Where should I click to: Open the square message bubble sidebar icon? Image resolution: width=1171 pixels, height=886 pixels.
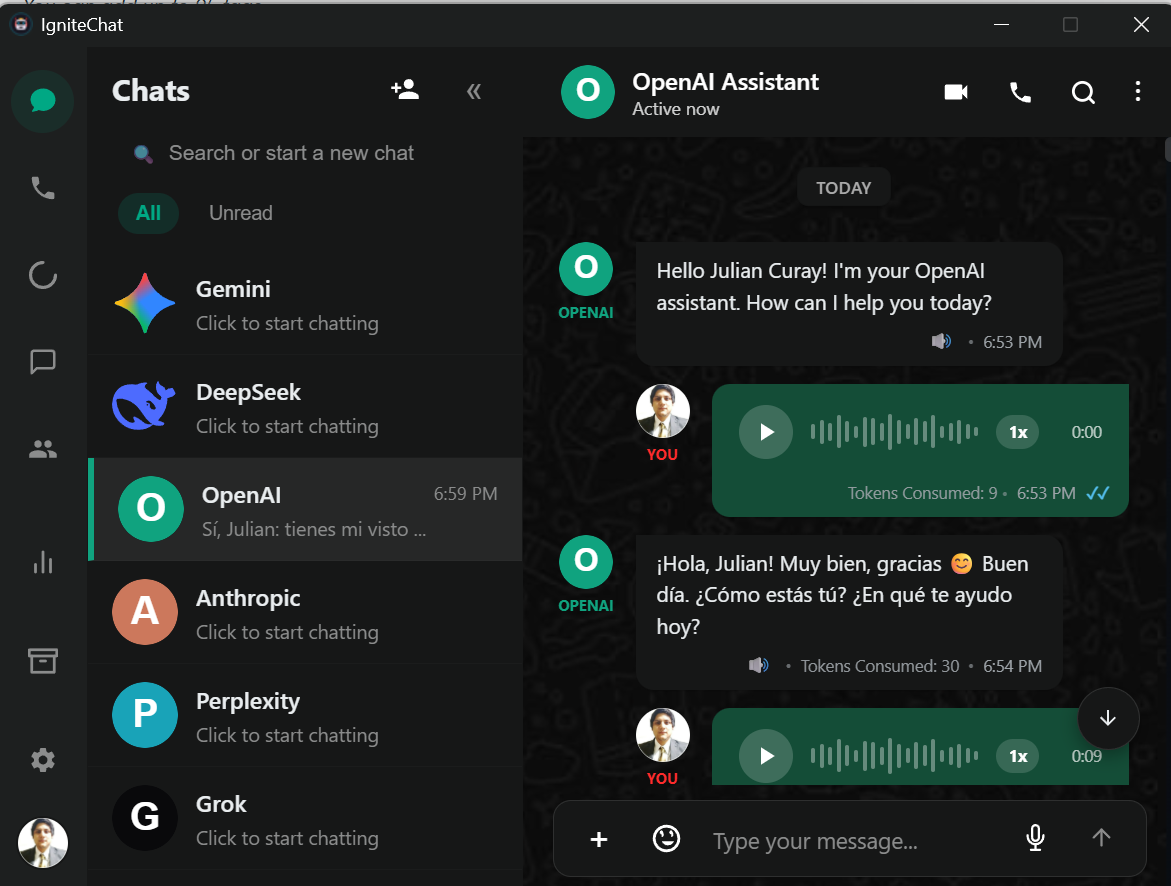point(43,362)
